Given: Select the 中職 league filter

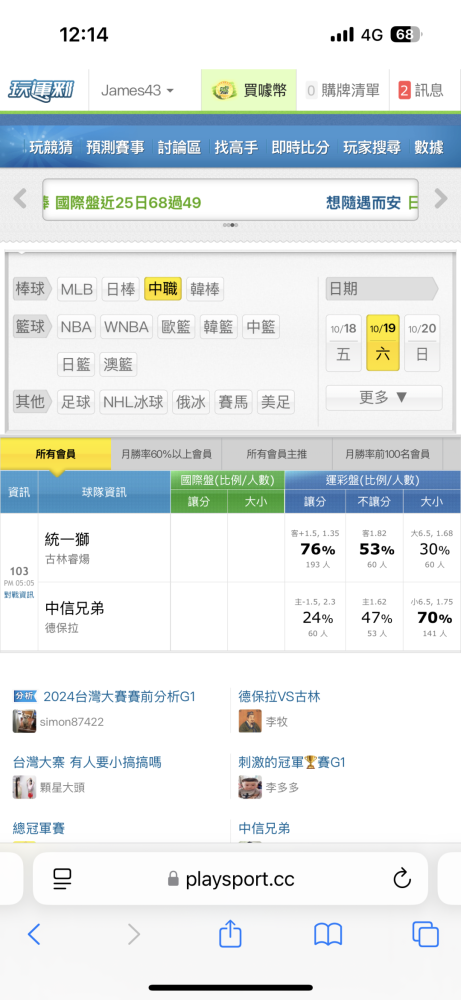Looking at the screenshot, I should pyautogui.click(x=163, y=289).
